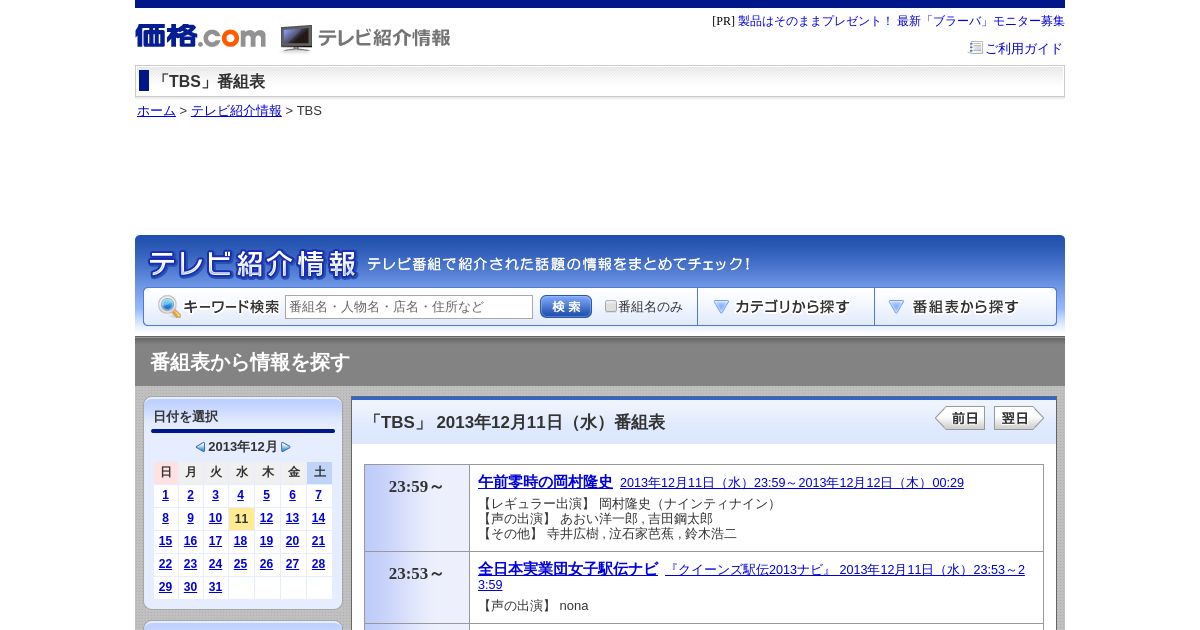Viewport: 1200px width, 630px height.
Task: Select December 15 in calendar
Action: [x=165, y=541]
